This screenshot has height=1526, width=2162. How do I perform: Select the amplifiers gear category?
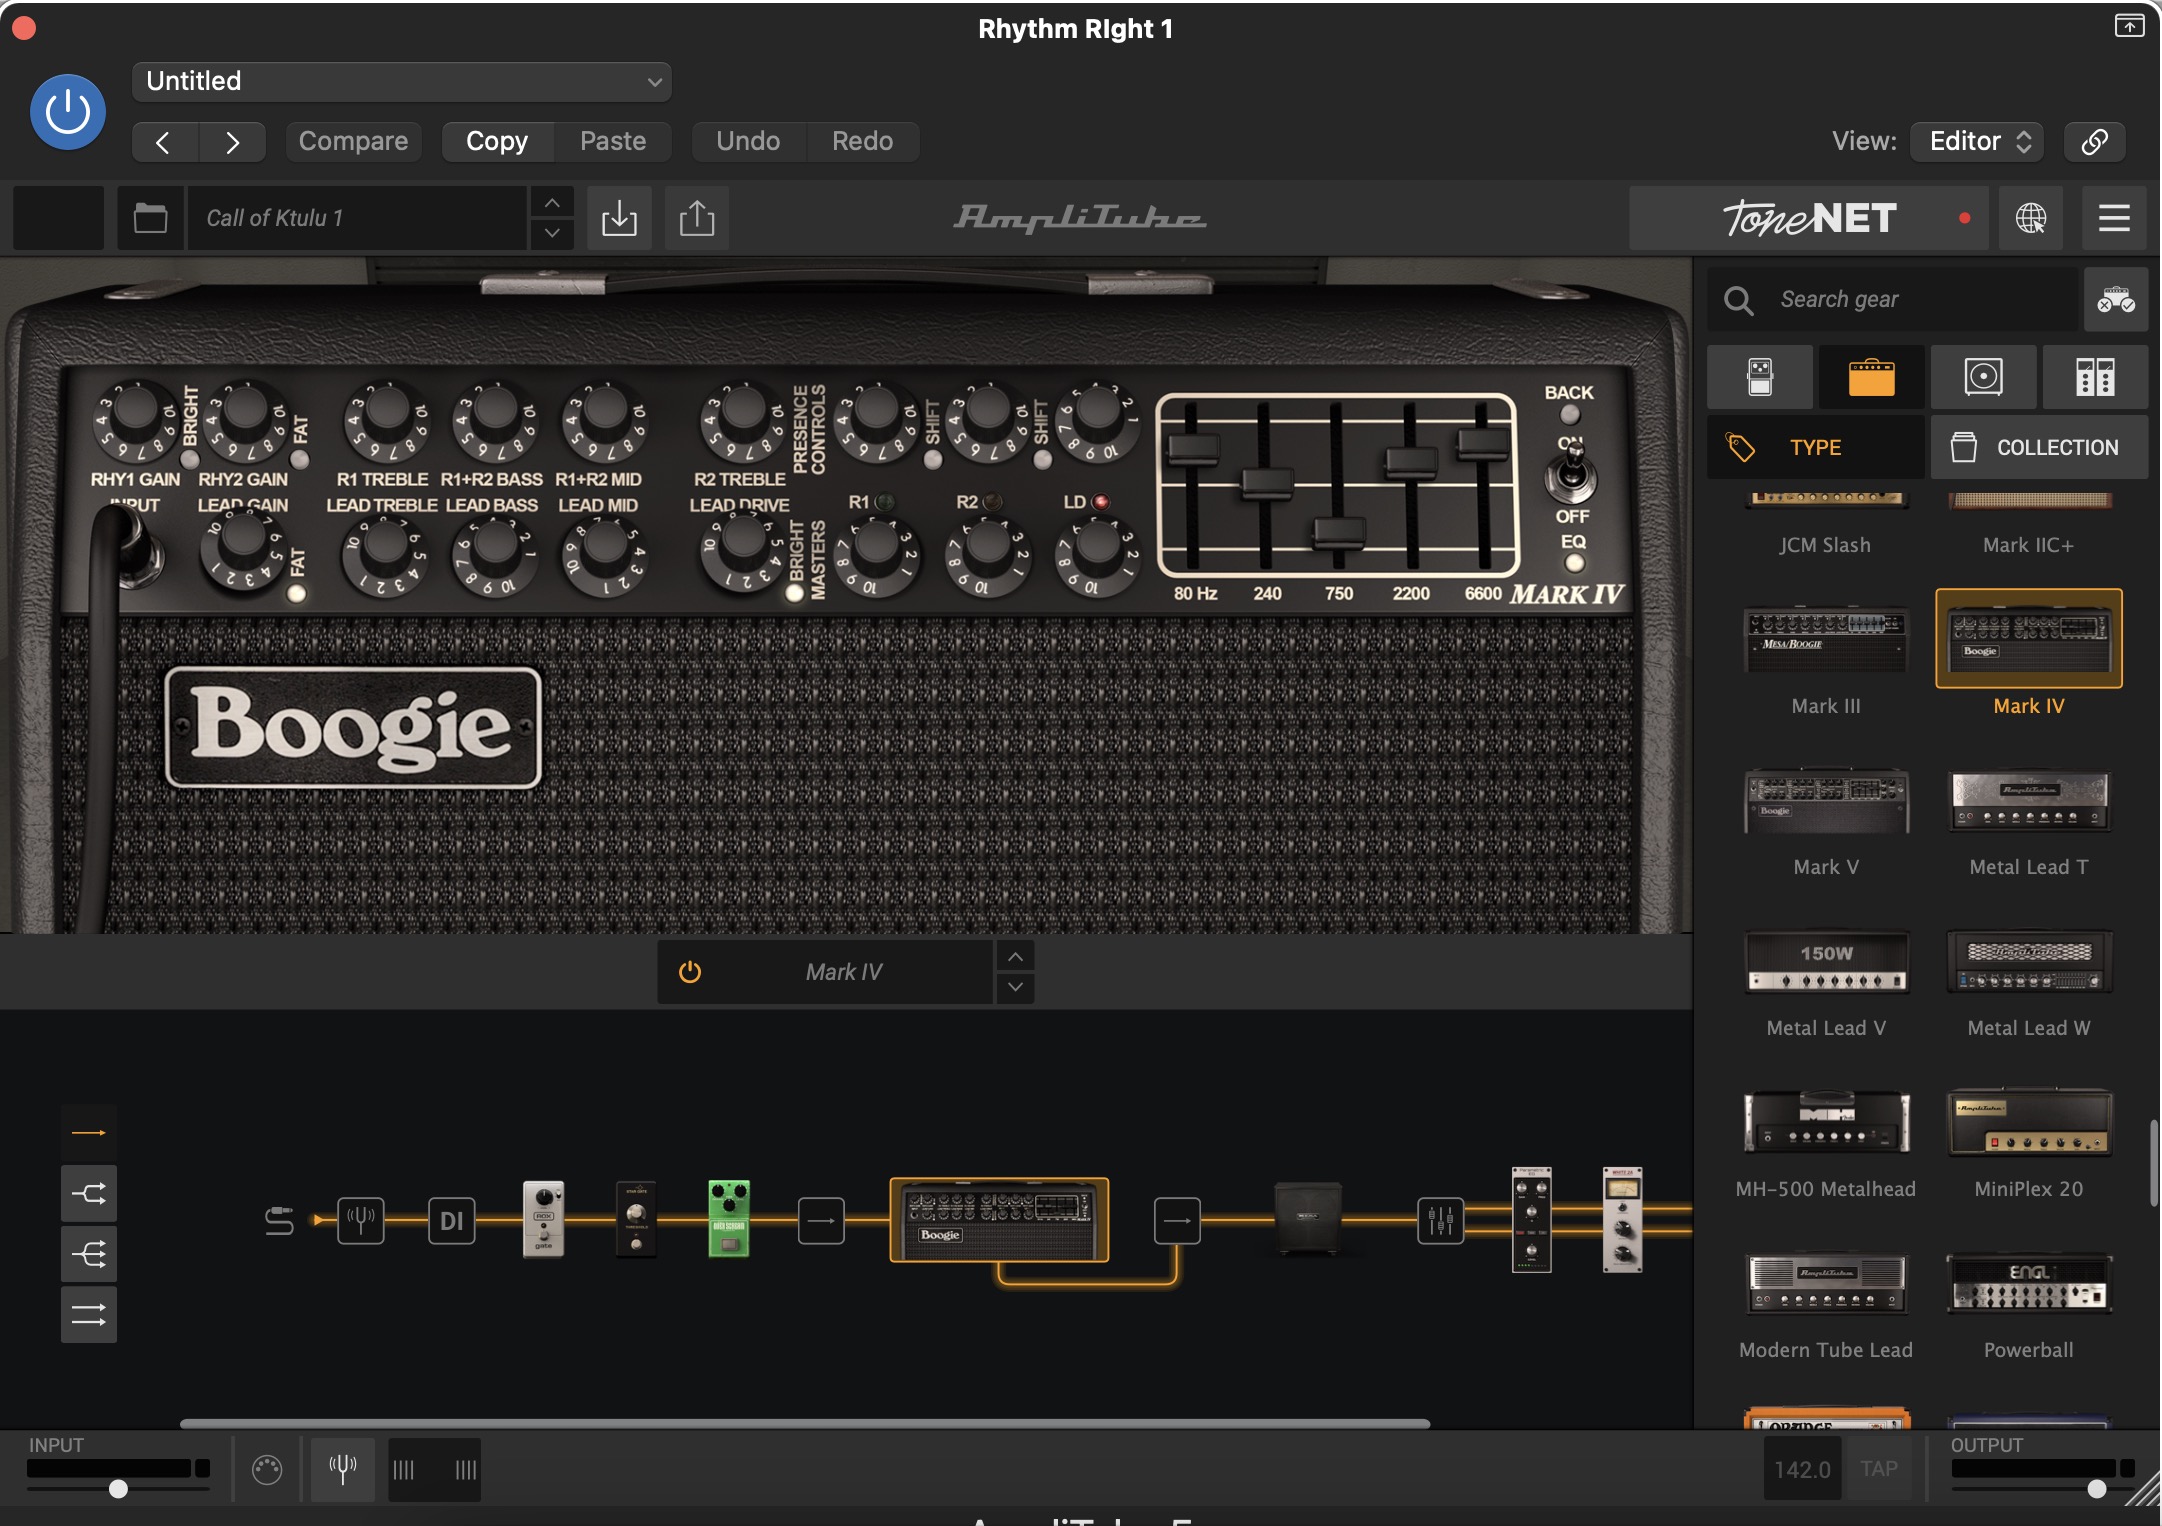pyautogui.click(x=1872, y=378)
